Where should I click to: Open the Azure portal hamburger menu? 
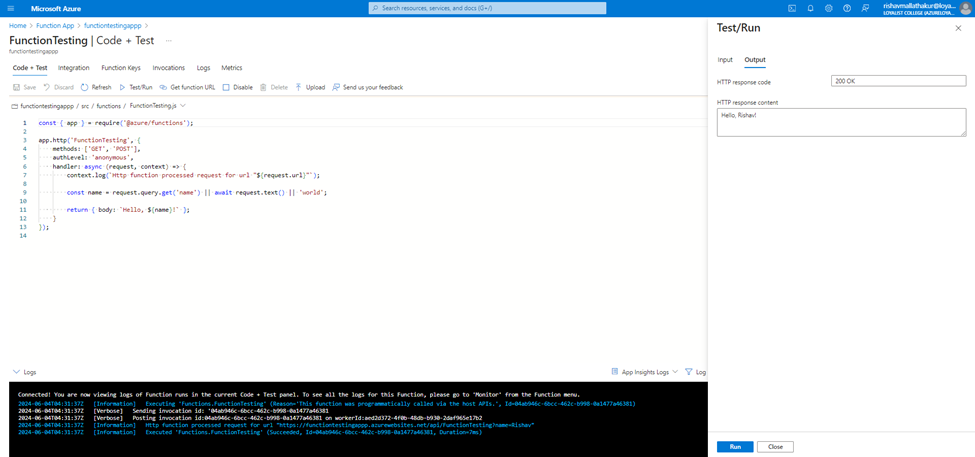[11, 8]
